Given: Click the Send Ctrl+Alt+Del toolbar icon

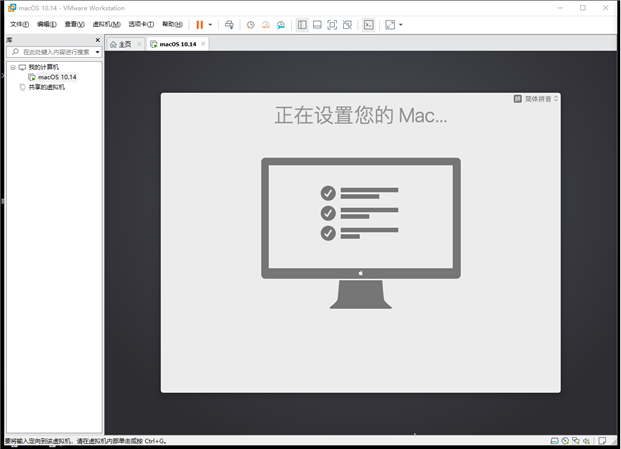Looking at the screenshot, I should [x=229, y=25].
